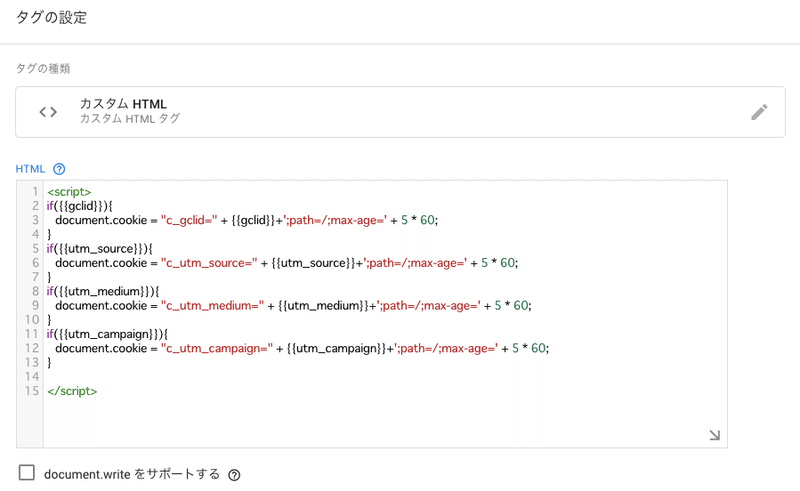Select the カスタム HTML tag type card
The image size is (800, 491).
coord(400,112)
